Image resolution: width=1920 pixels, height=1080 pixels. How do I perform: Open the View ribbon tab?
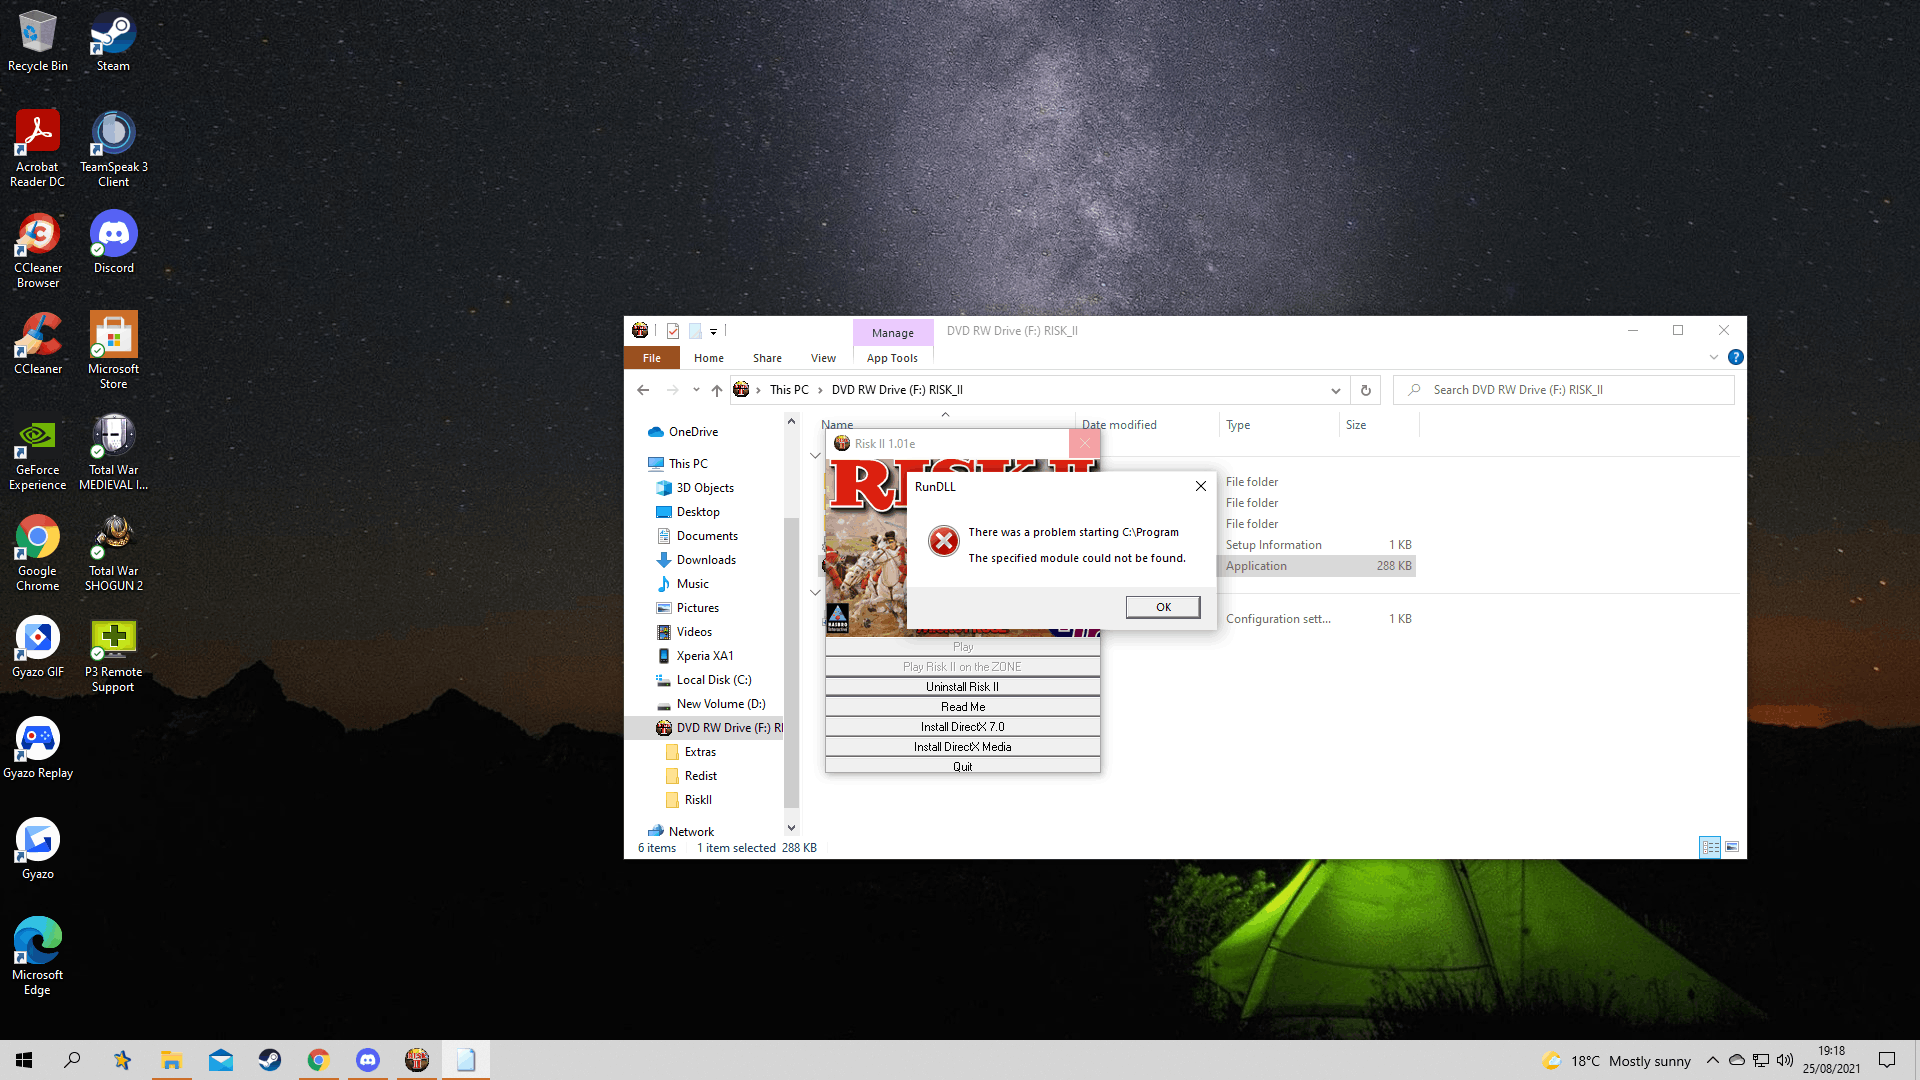tap(823, 358)
